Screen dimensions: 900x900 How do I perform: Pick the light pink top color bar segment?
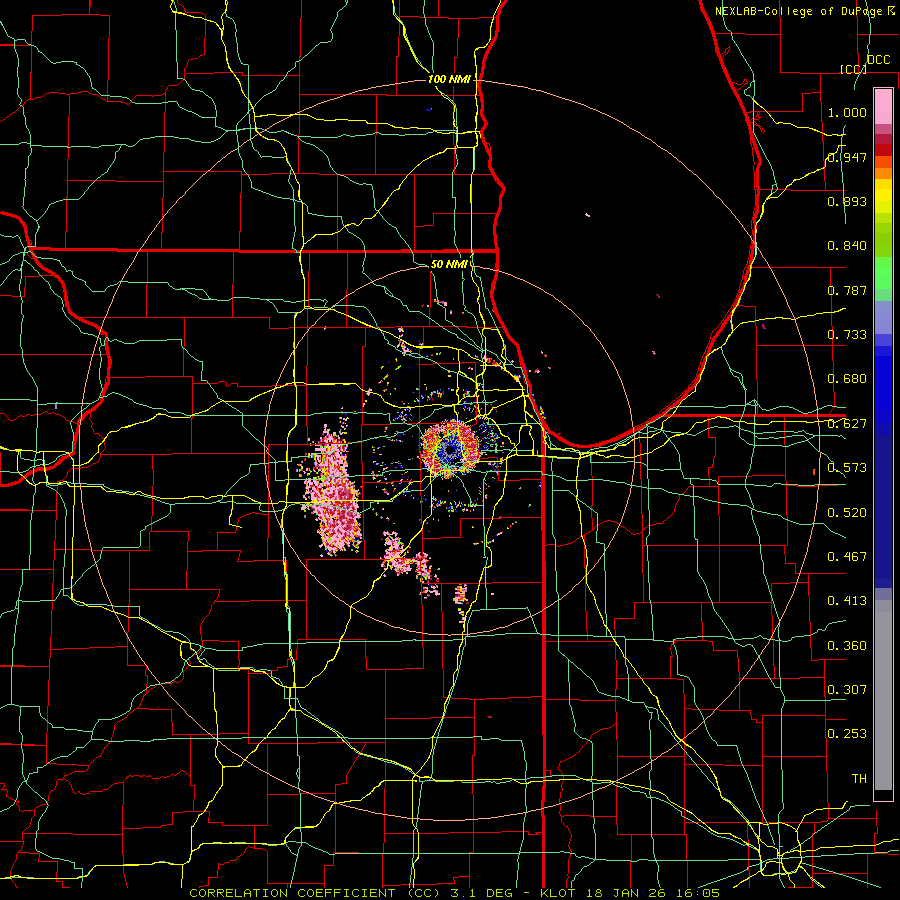pos(883,106)
